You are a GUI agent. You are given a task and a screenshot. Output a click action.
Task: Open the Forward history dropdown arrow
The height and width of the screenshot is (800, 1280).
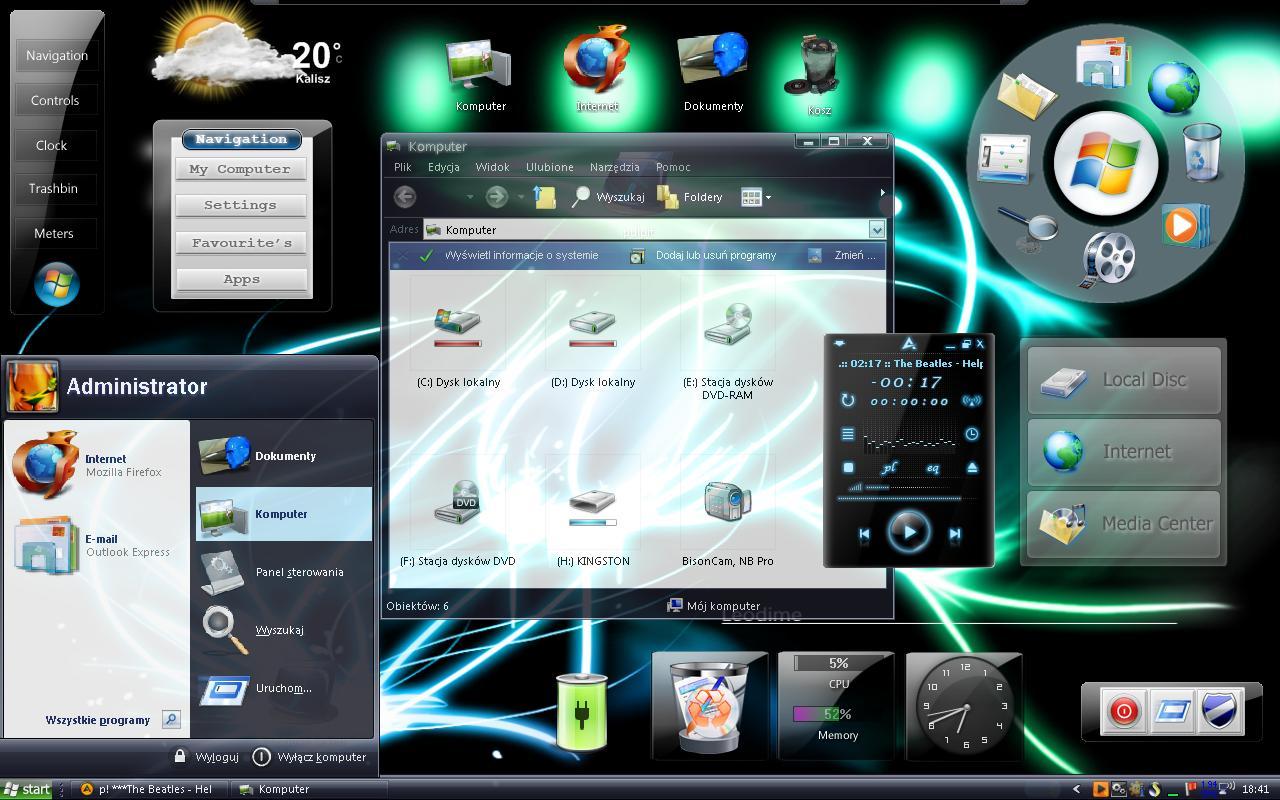521,197
